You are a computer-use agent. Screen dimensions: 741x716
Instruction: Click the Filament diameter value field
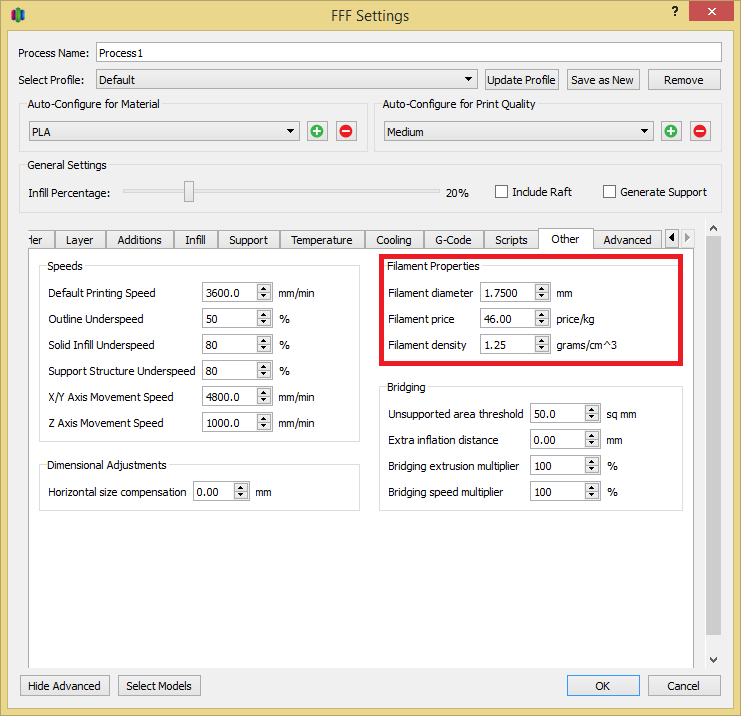point(508,293)
